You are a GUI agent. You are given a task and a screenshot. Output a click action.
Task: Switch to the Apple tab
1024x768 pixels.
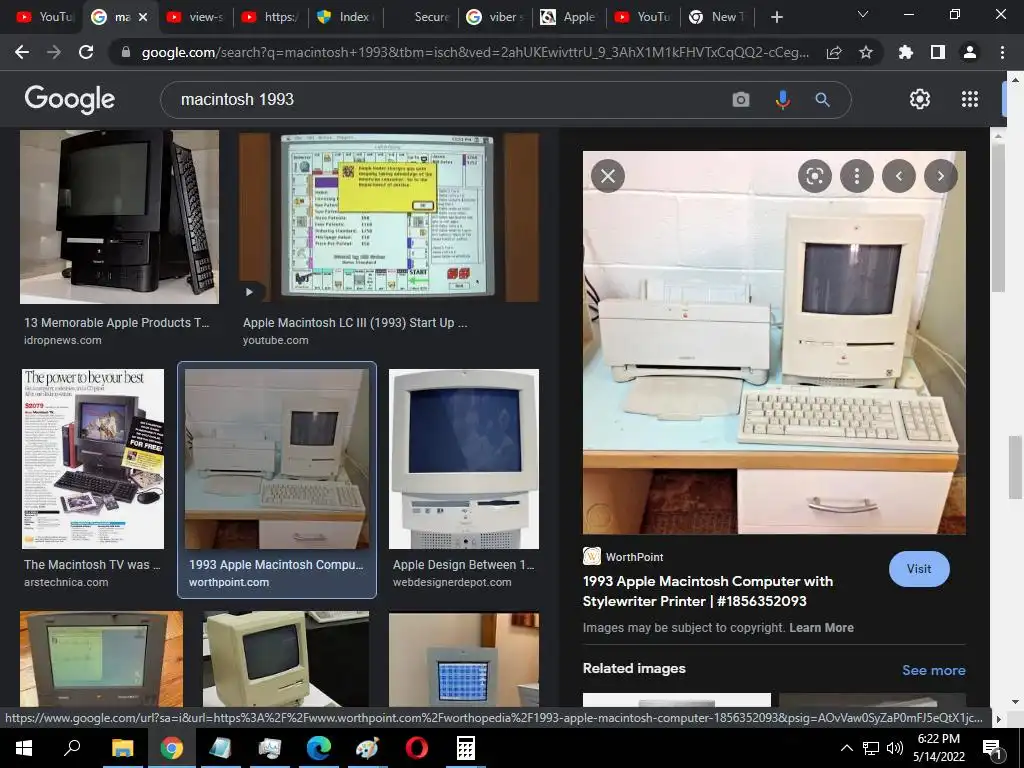click(568, 17)
